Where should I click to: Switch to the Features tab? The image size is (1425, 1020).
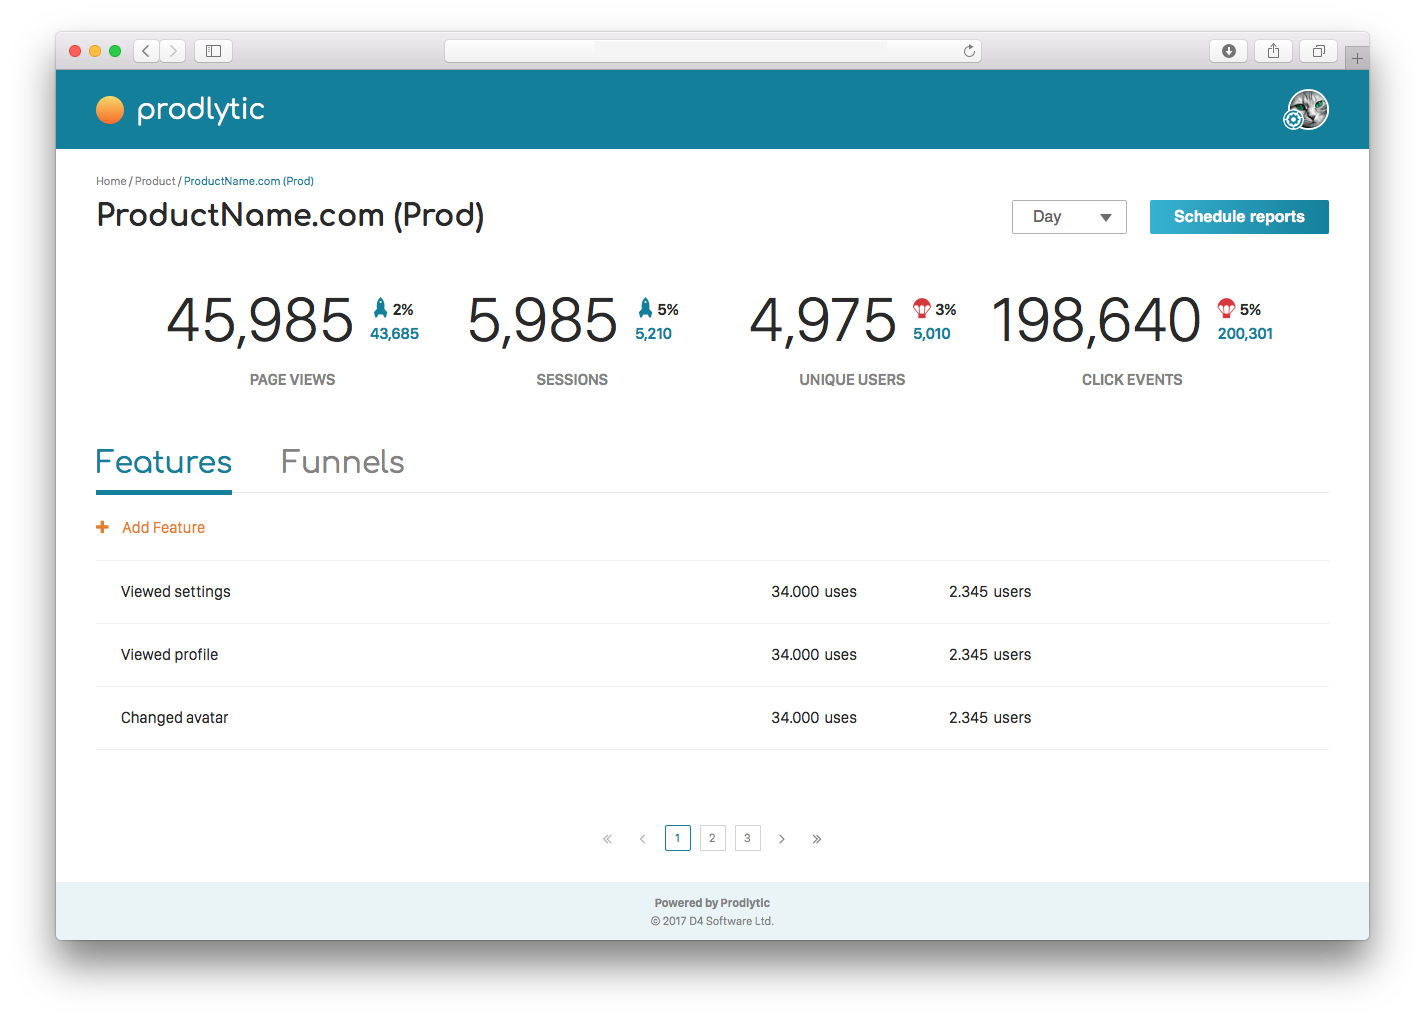coord(164,463)
